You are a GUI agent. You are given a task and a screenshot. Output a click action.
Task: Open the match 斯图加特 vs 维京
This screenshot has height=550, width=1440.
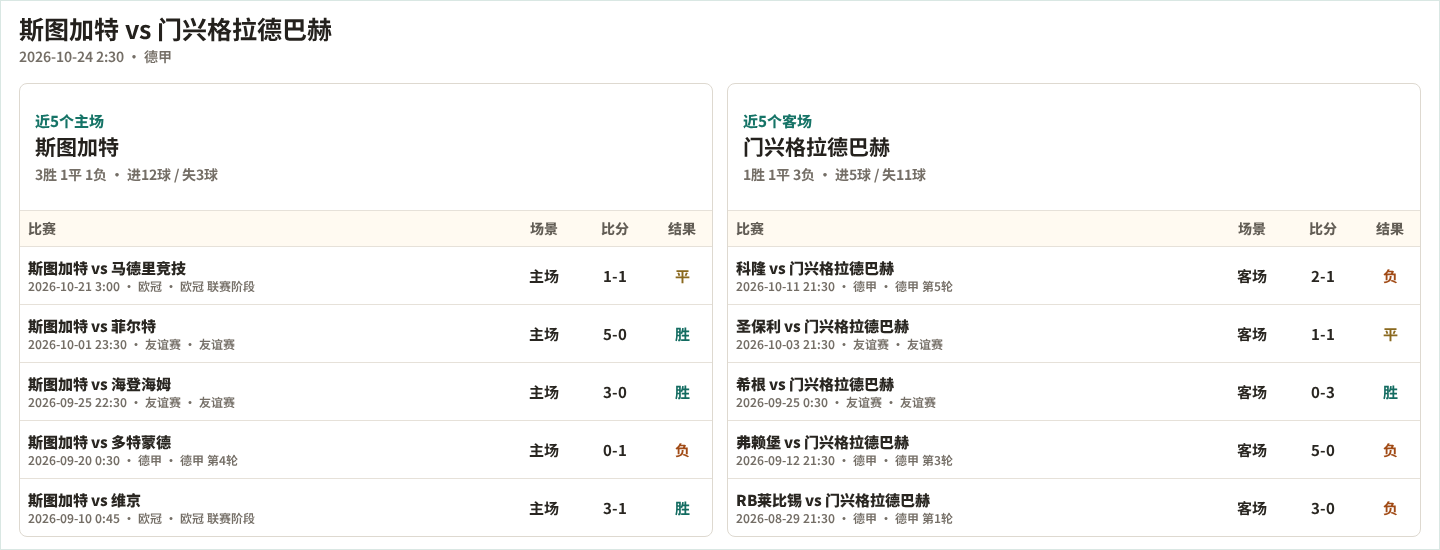84,500
